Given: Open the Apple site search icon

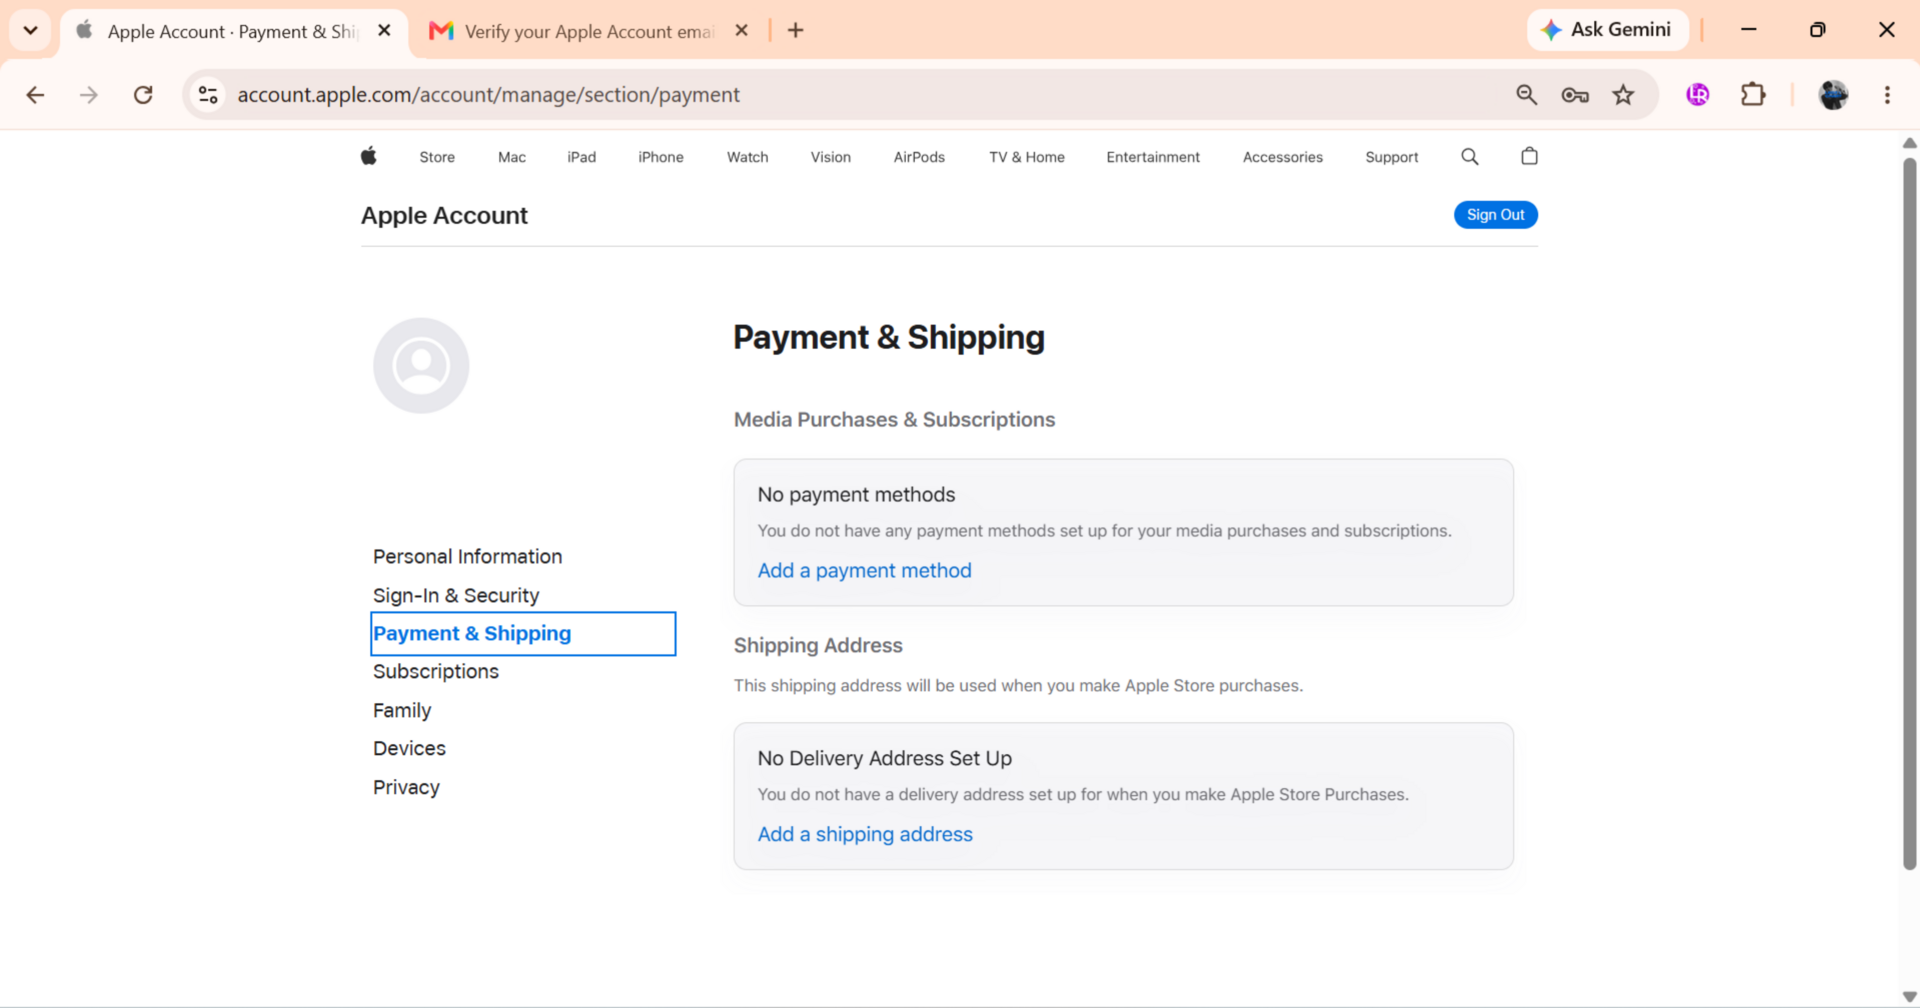Looking at the screenshot, I should (1469, 156).
